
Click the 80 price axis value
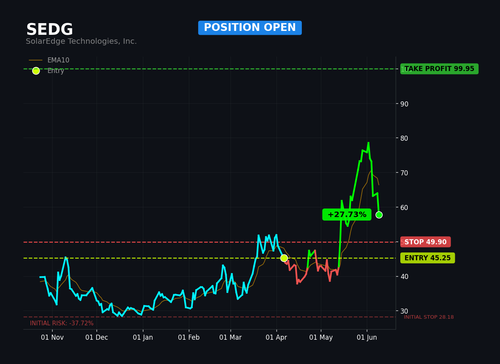click(x=404, y=138)
